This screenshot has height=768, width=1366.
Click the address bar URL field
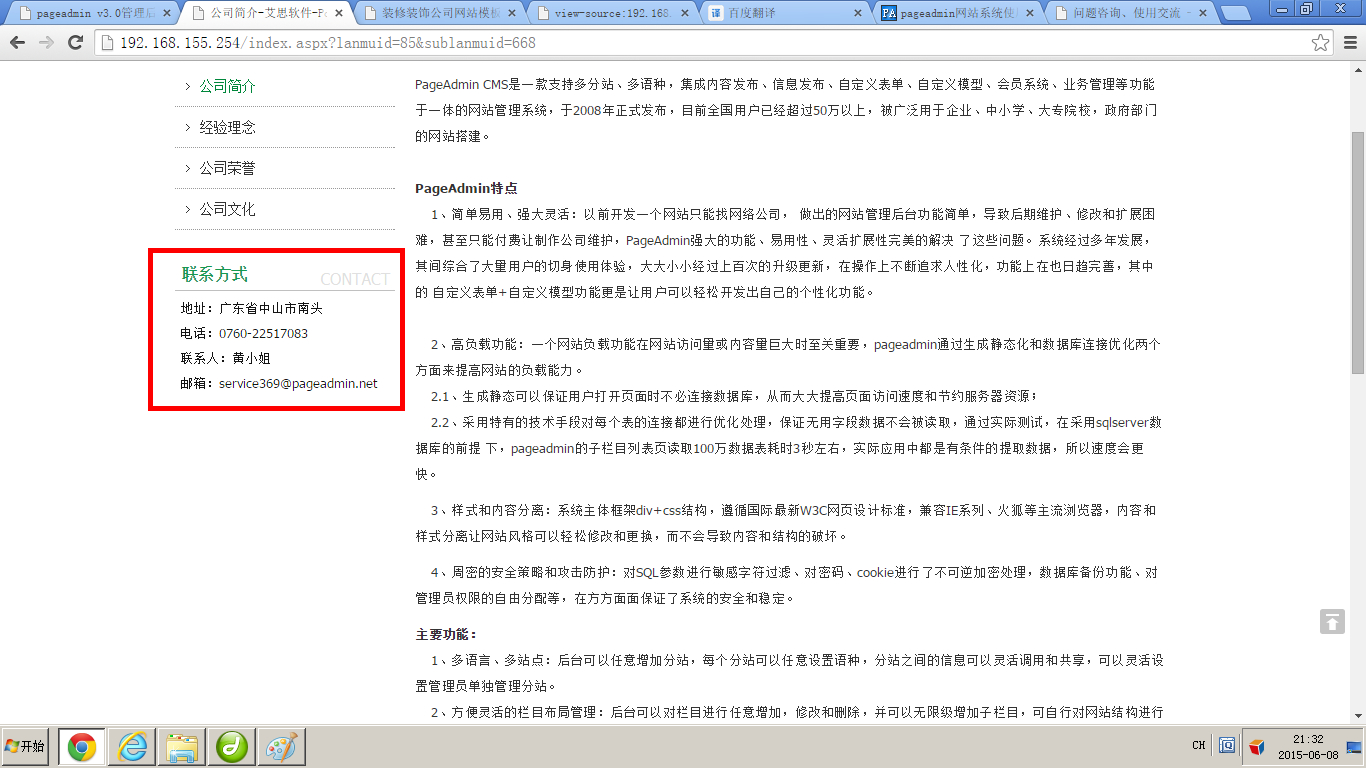tap(700, 43)
